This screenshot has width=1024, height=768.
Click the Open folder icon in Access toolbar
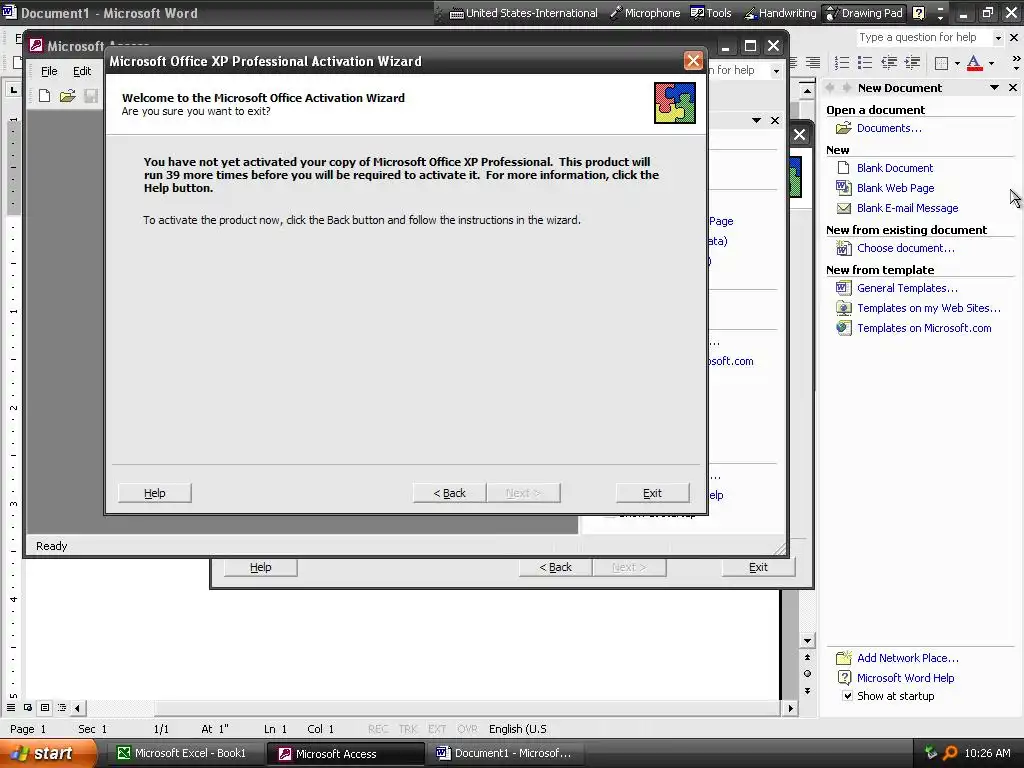67,96
